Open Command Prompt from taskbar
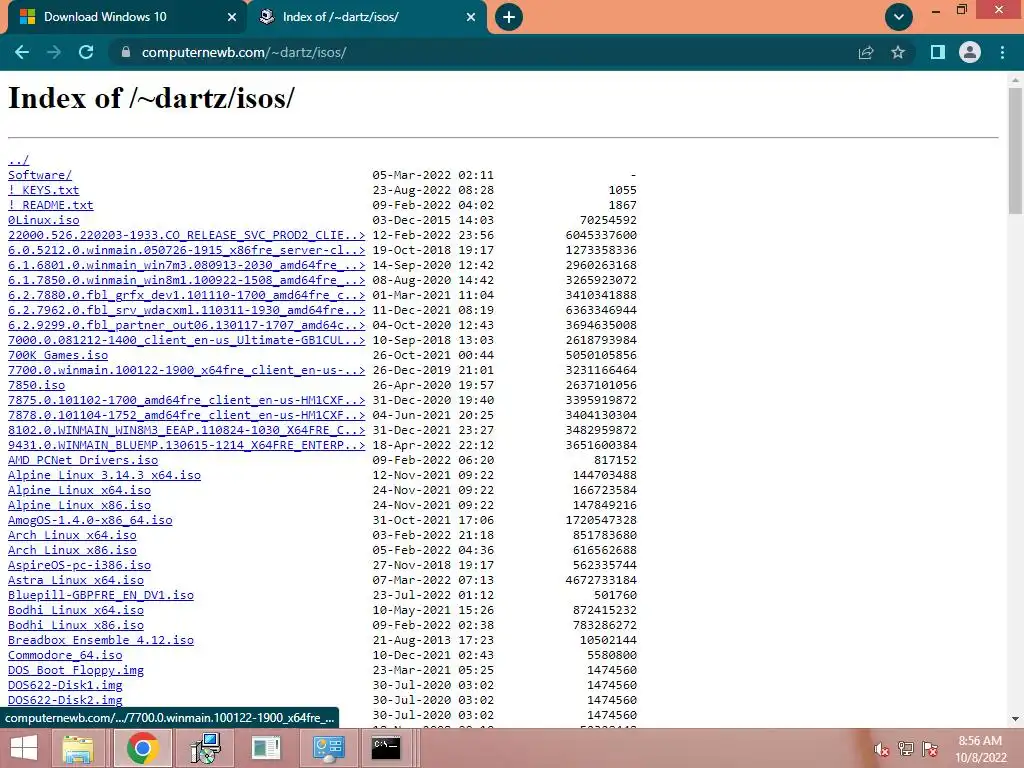Screen dimensions: 1024x768 tap(386, 748)
